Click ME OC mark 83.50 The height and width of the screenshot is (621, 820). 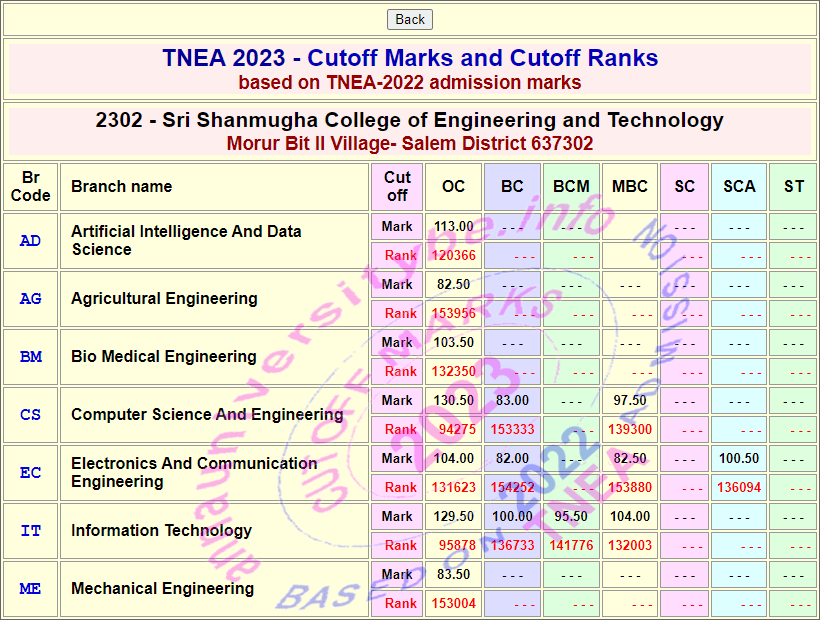tap(453, 574)
